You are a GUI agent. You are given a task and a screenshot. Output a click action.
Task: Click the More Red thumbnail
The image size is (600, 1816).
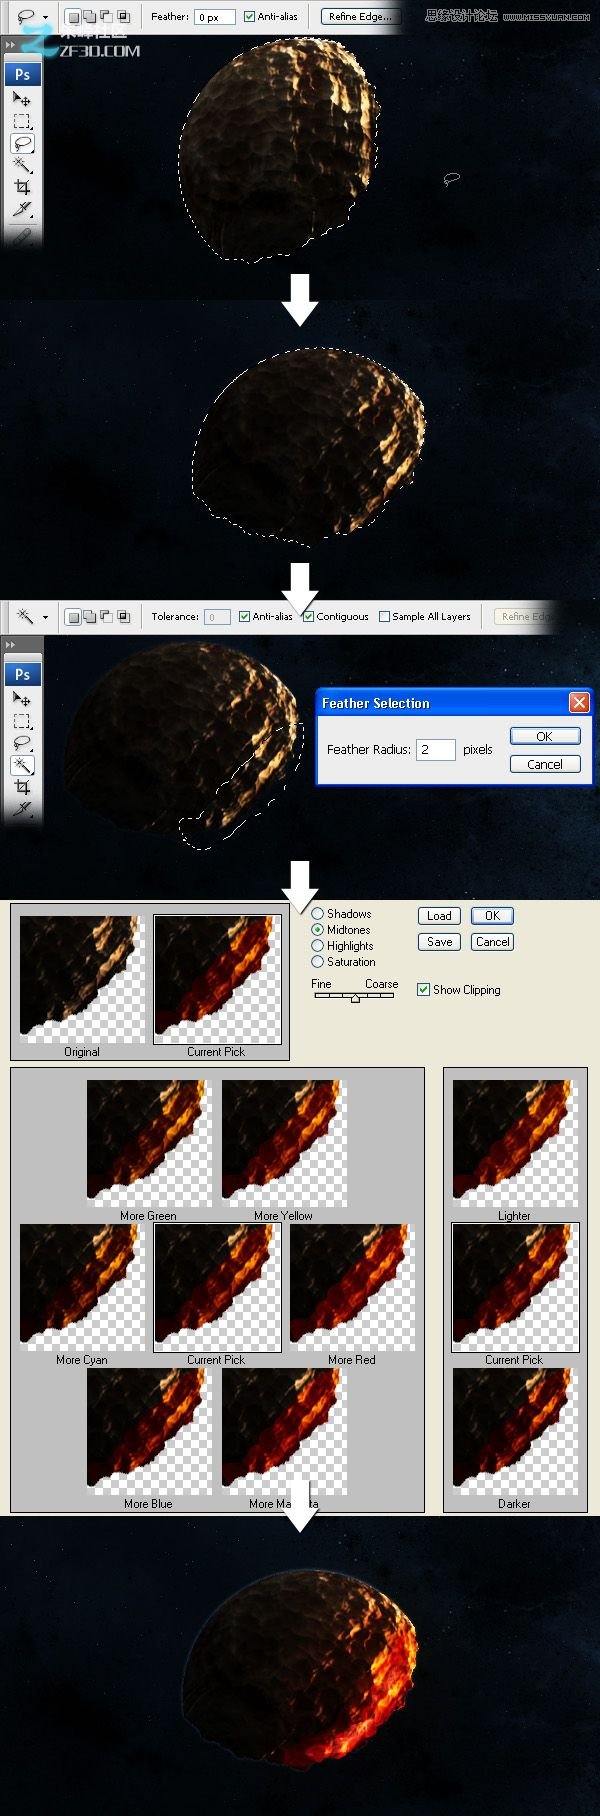click(x=351, y=1288)
